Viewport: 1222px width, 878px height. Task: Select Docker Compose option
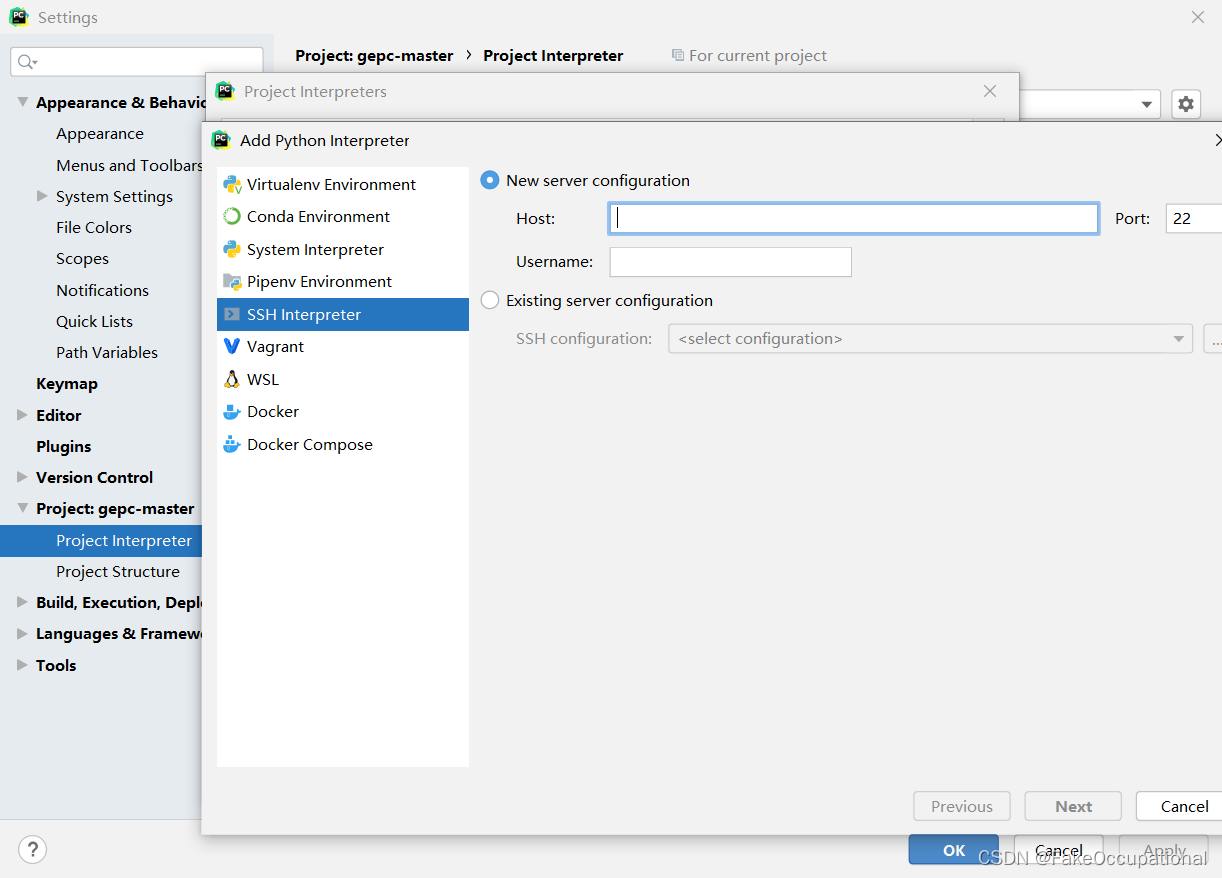click(x=342, y=444)
